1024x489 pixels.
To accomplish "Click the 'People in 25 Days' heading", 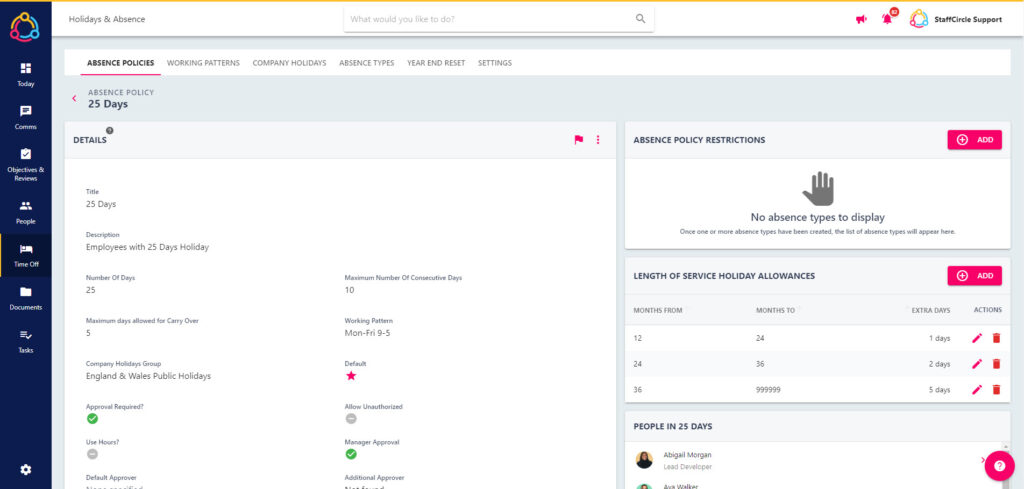I will [673, 426].
